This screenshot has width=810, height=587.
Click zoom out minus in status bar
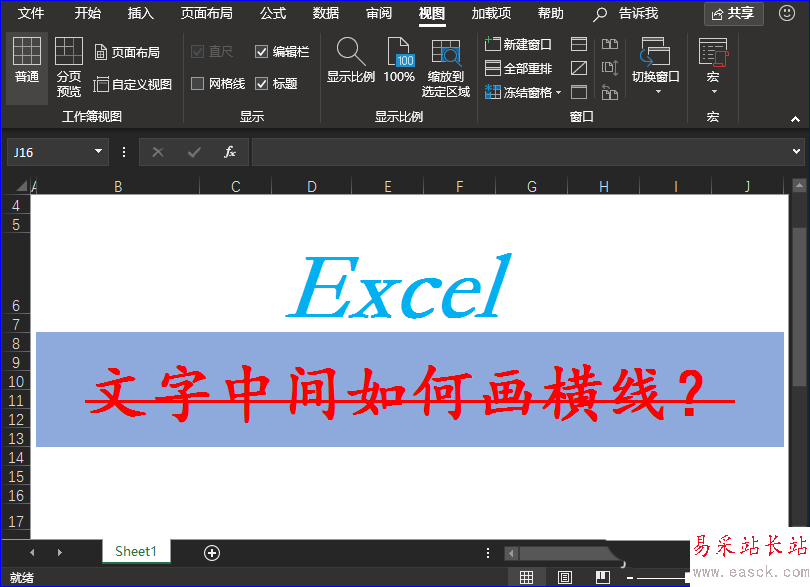coord(630,577)
